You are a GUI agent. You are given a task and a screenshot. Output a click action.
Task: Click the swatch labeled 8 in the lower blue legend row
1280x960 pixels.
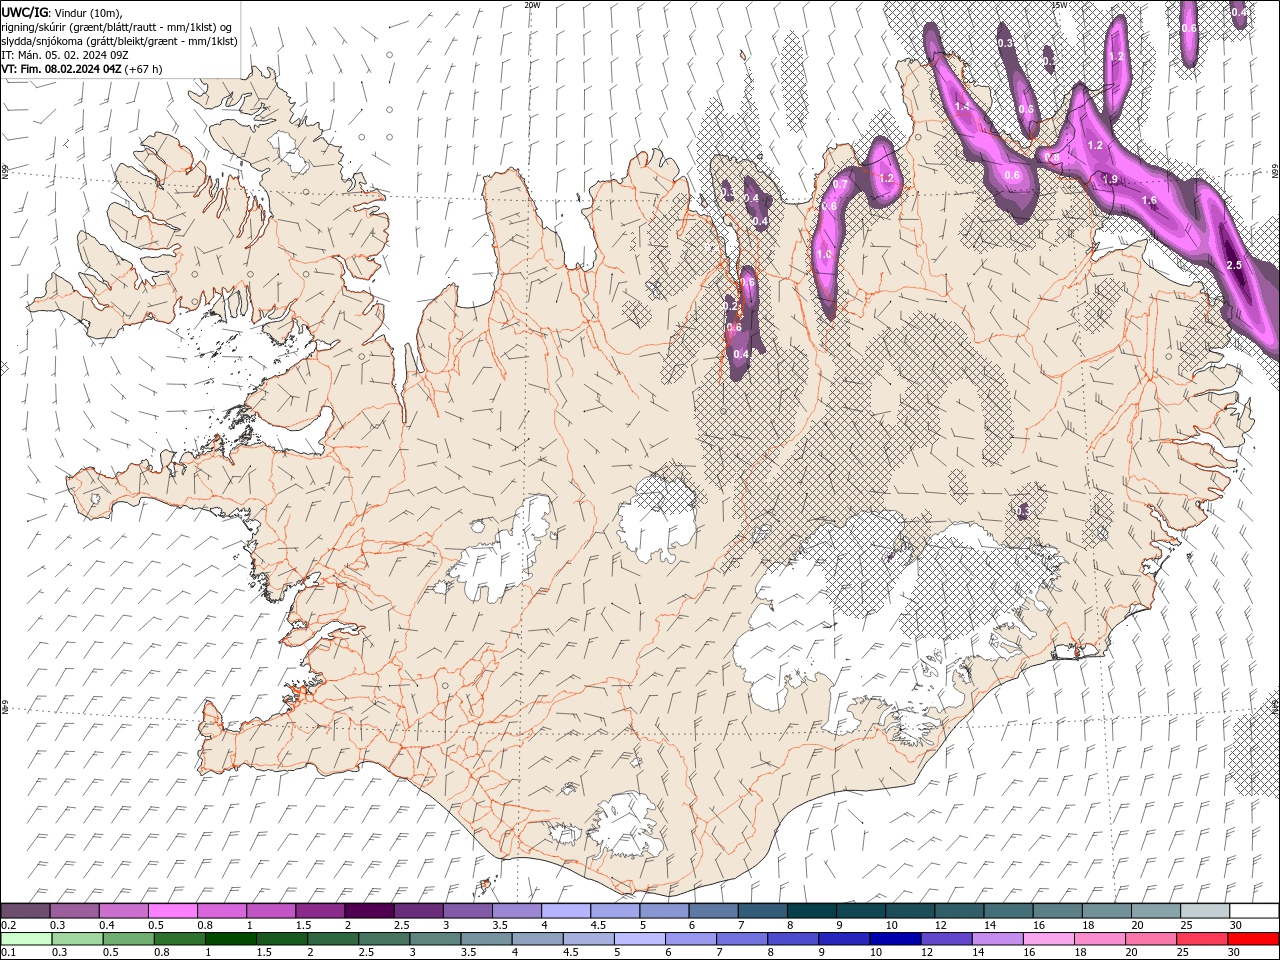[792, 939]
